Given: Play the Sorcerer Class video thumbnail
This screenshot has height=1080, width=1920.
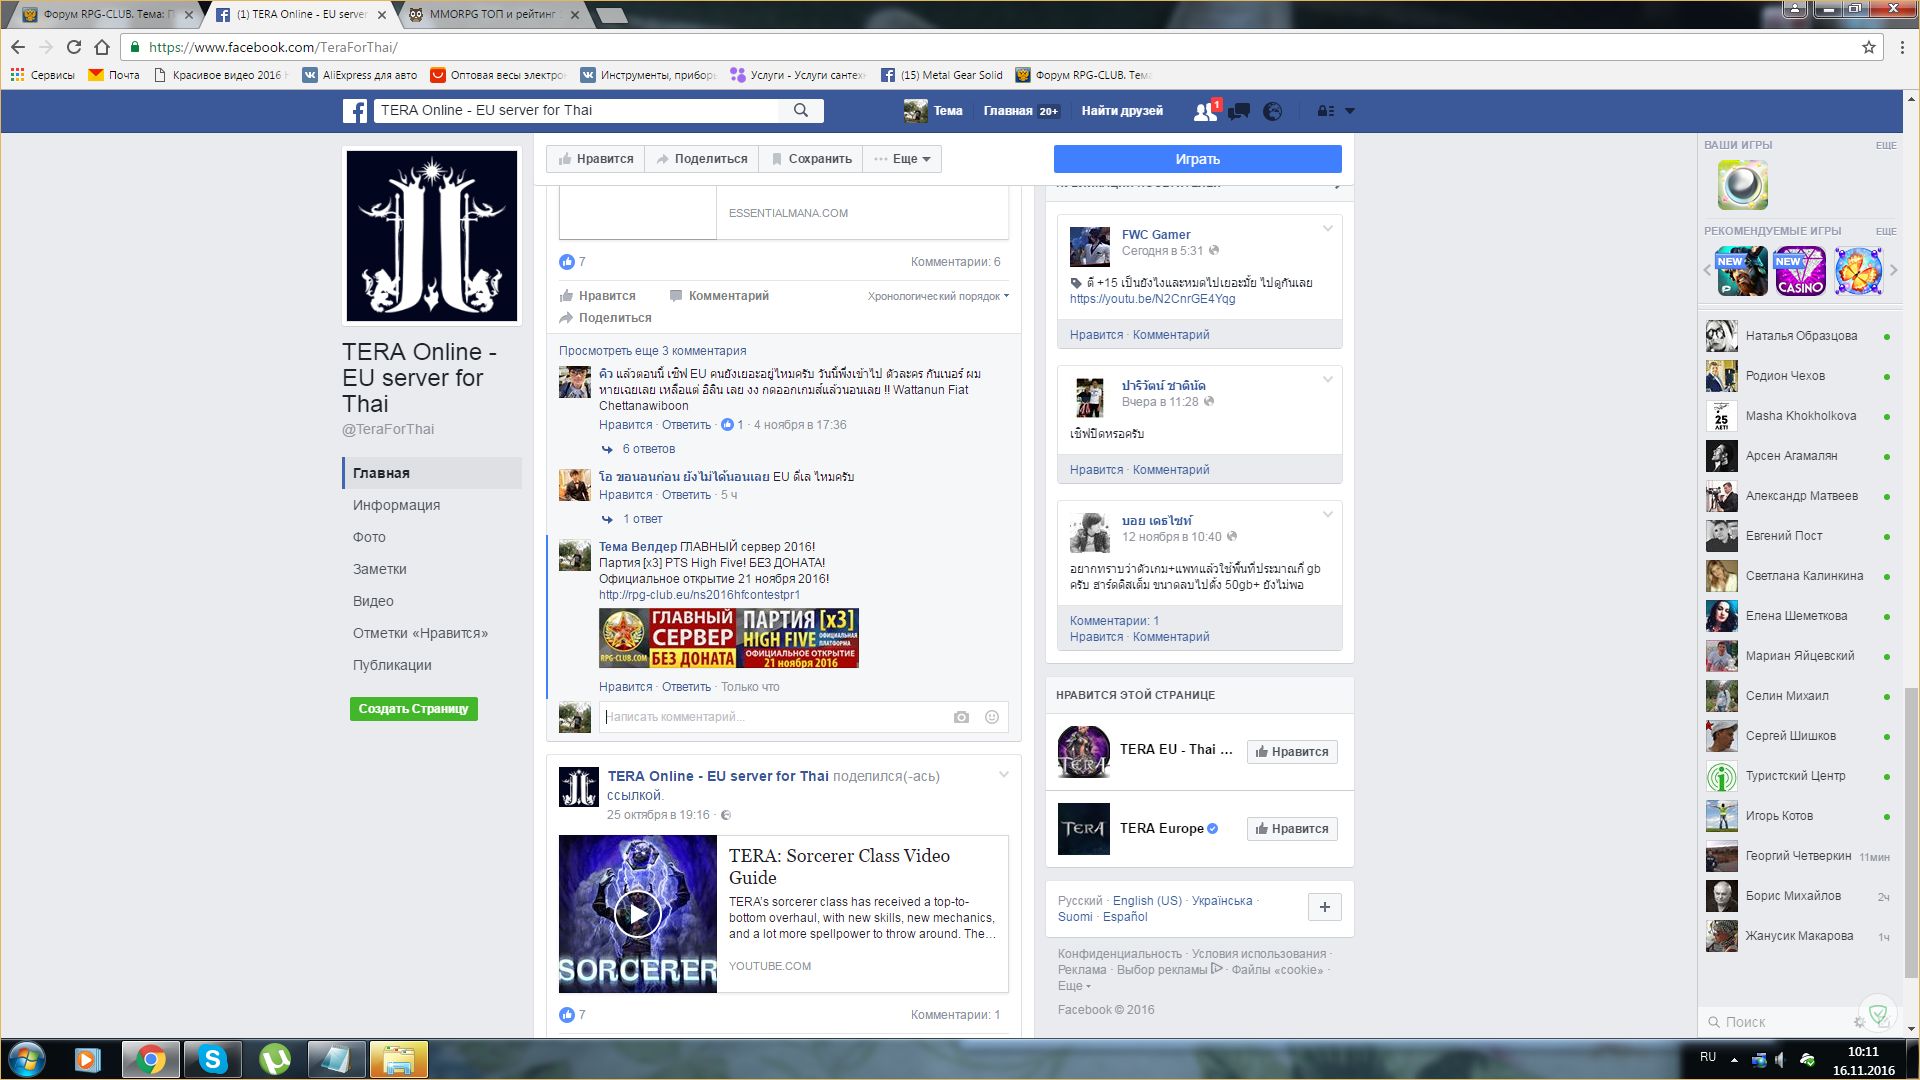Looking at the screenshot, I should (638, 914).
